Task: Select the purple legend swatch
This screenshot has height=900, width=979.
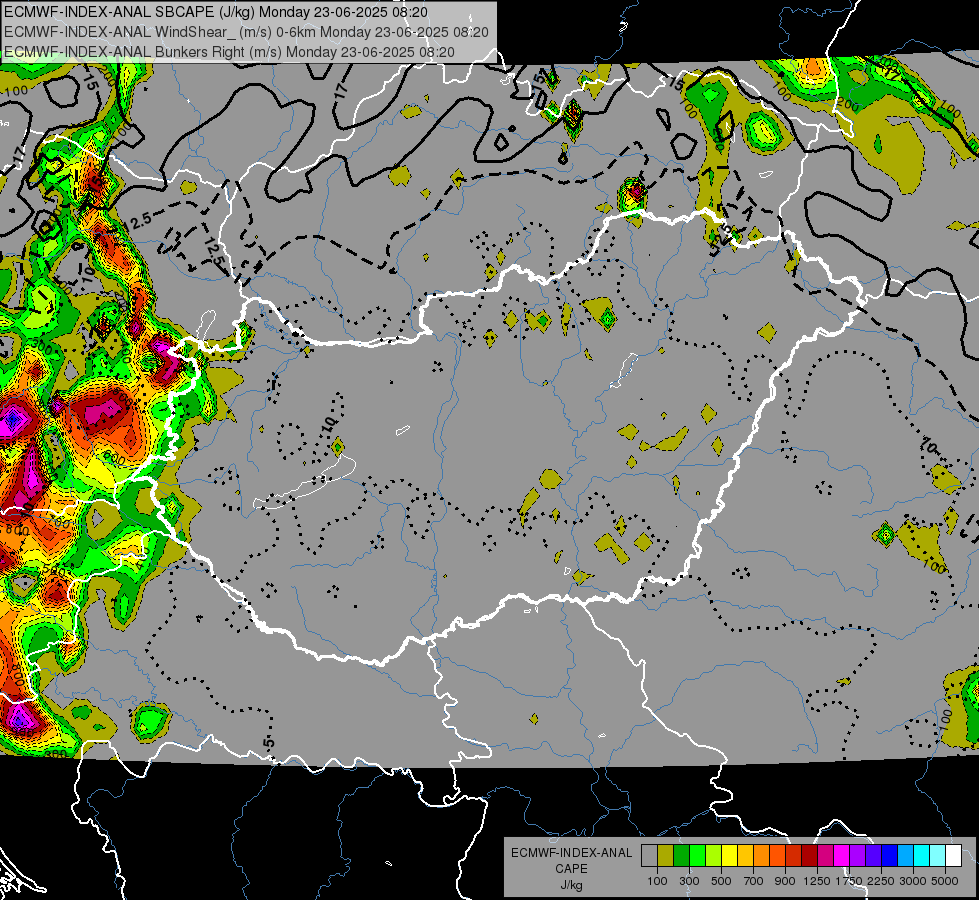Action: (x=857, y=856)
